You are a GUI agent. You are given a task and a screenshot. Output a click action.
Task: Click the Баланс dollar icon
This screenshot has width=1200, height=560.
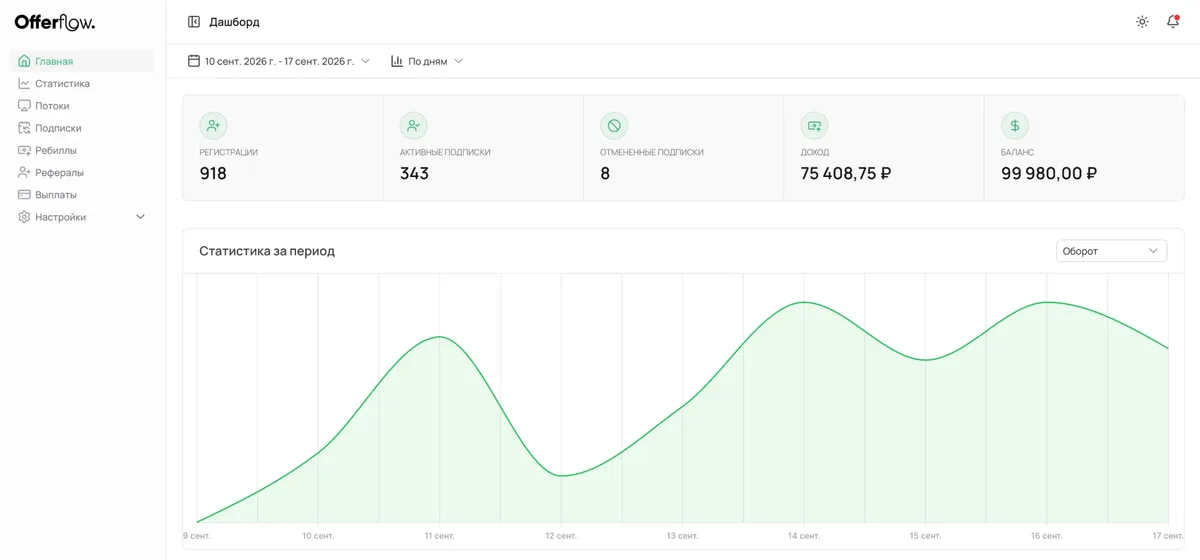[x=1014, y=126]
